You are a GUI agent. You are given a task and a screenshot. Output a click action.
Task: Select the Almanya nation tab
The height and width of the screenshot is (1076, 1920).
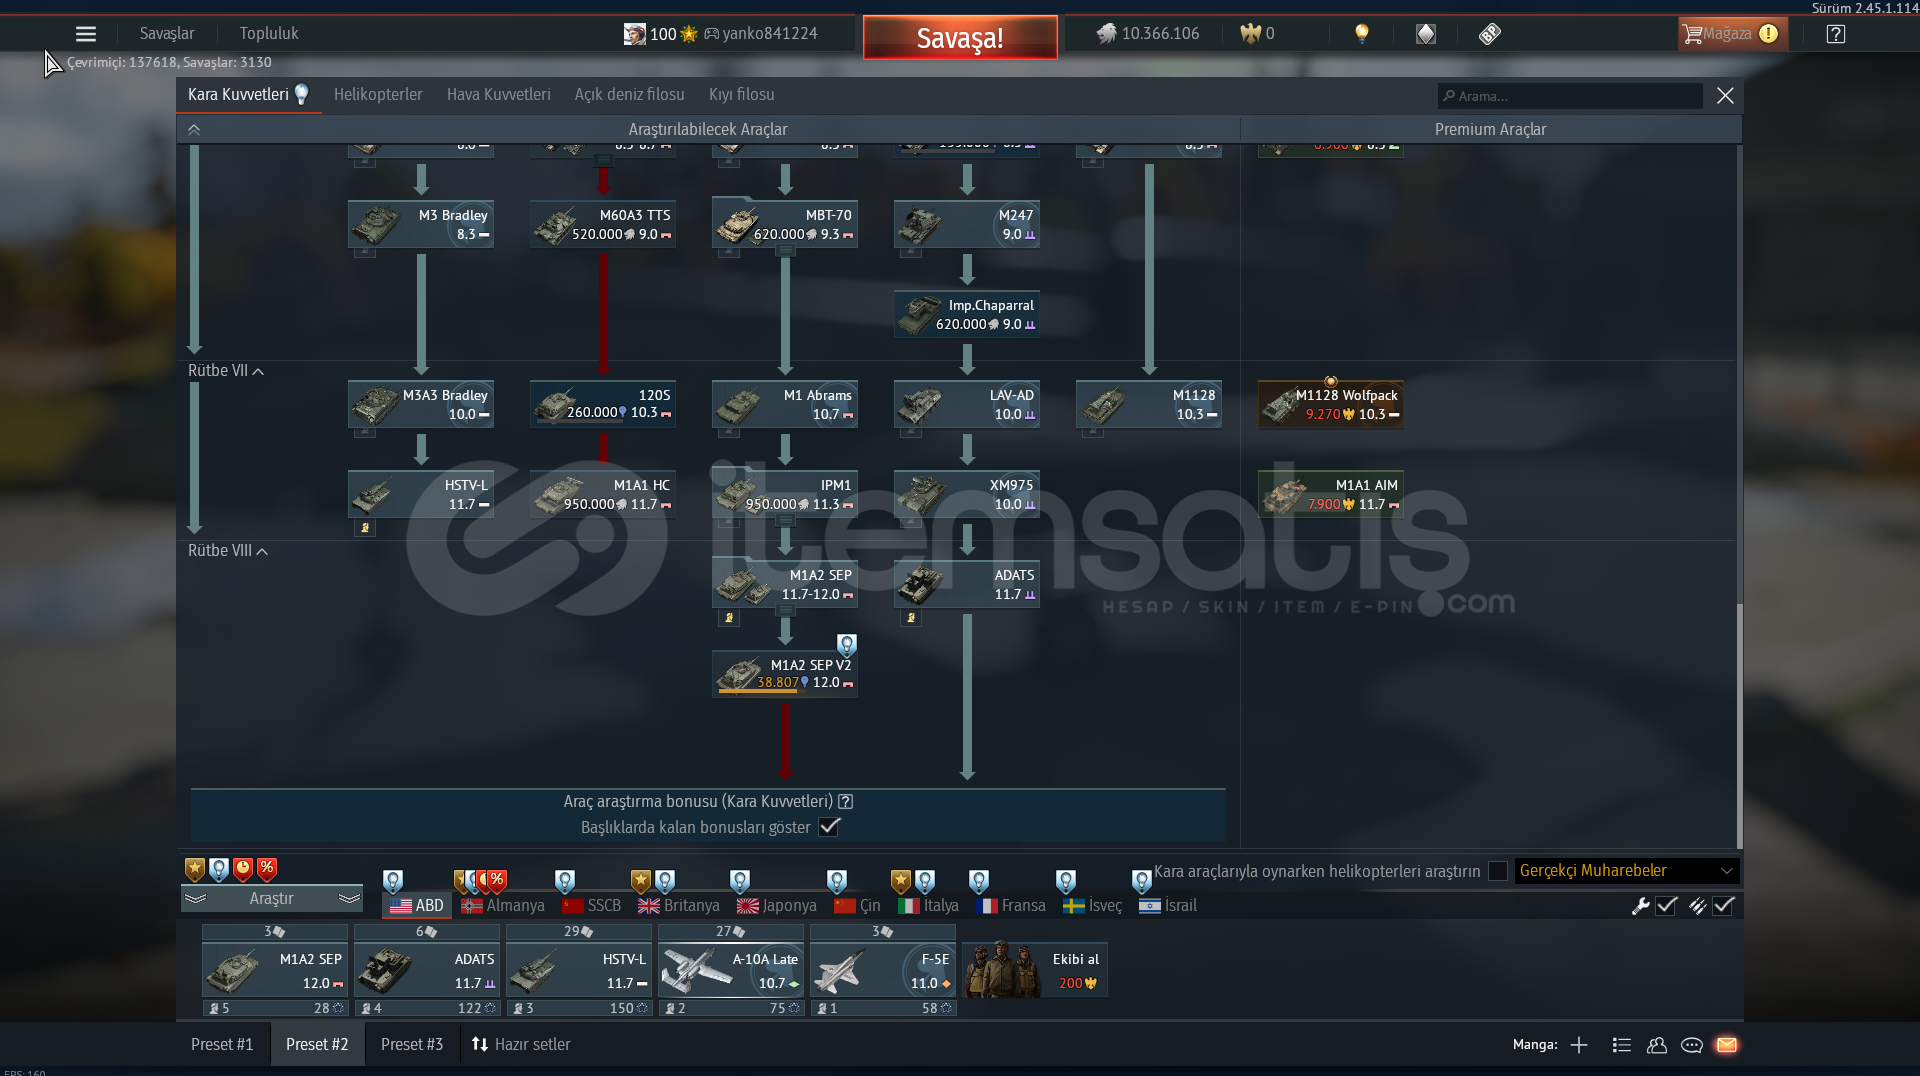pyautogui.click(x=503, y=906)
